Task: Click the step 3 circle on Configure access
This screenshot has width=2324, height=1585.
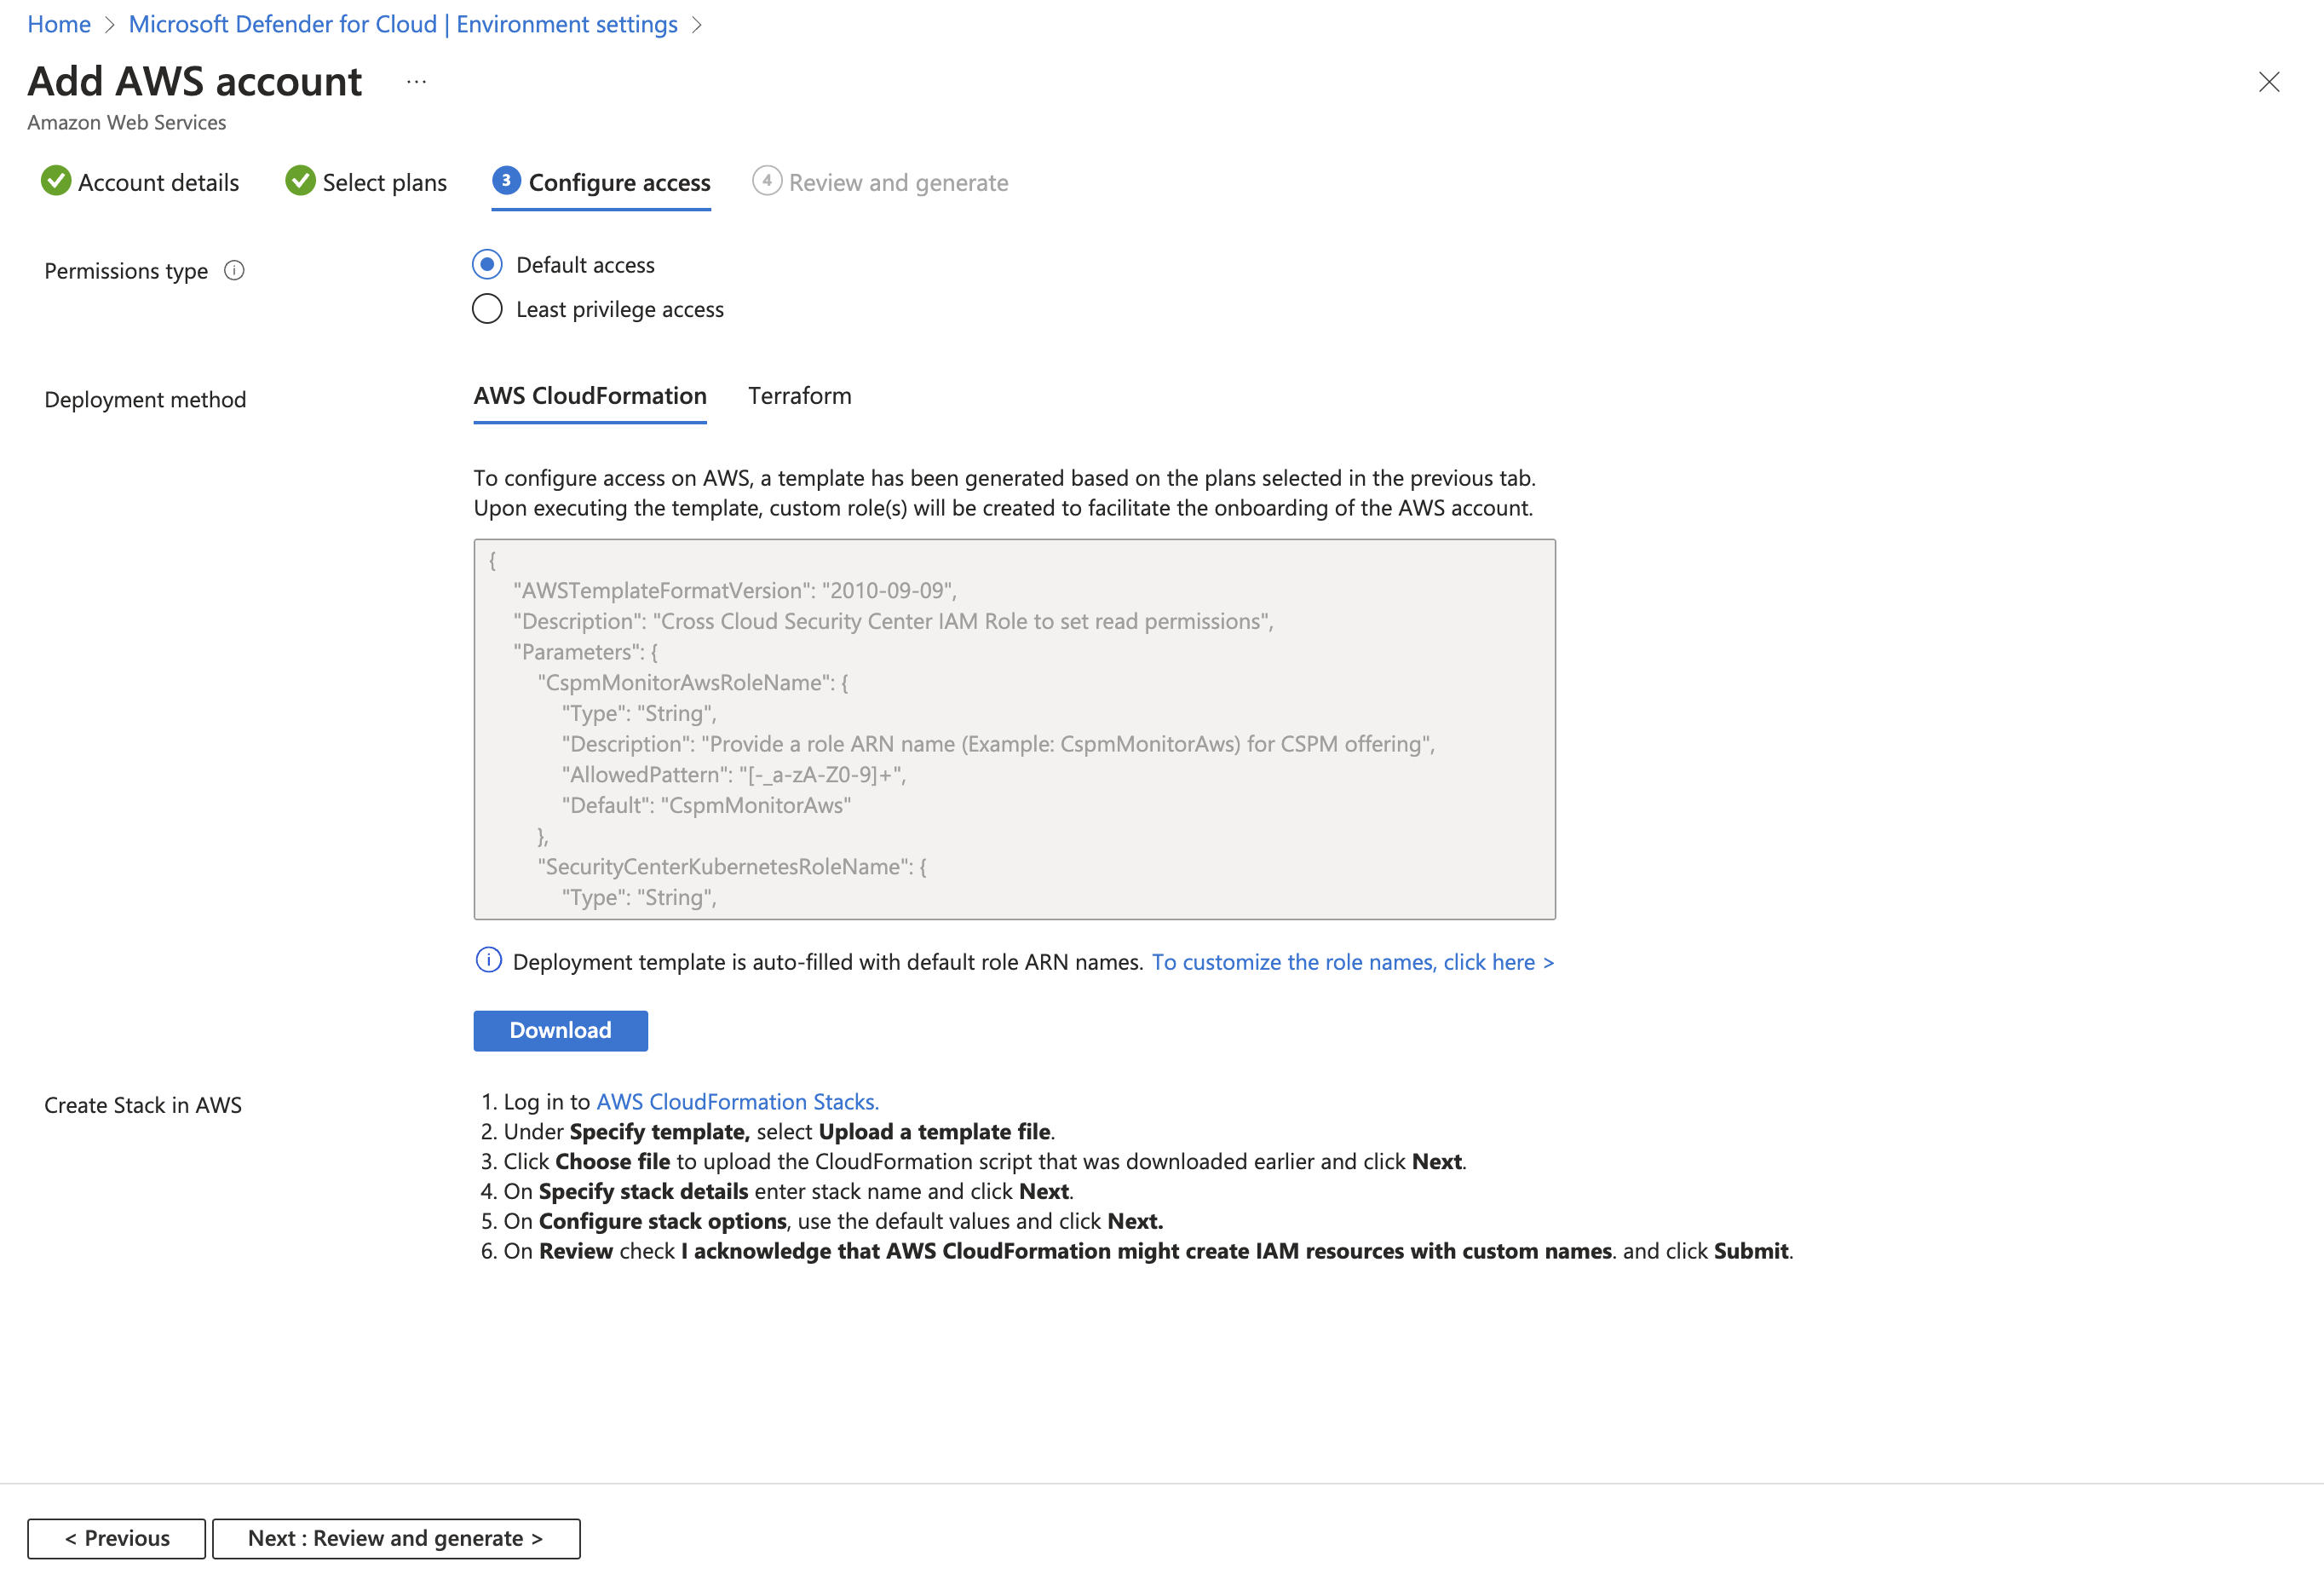Action: [507, 181]
